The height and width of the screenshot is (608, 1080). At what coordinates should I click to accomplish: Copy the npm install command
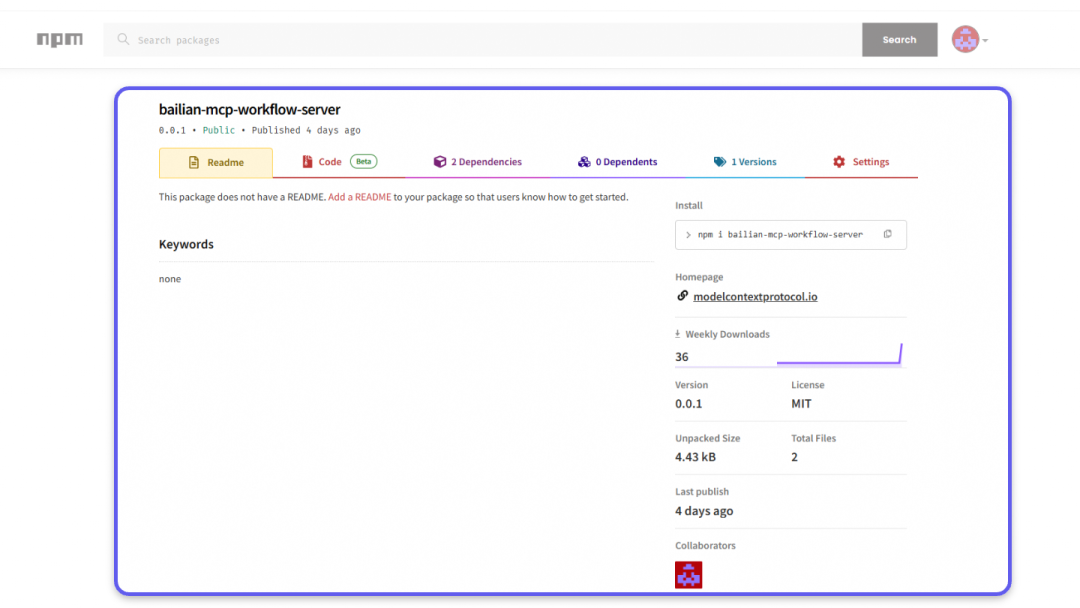(x=887, y=234)
